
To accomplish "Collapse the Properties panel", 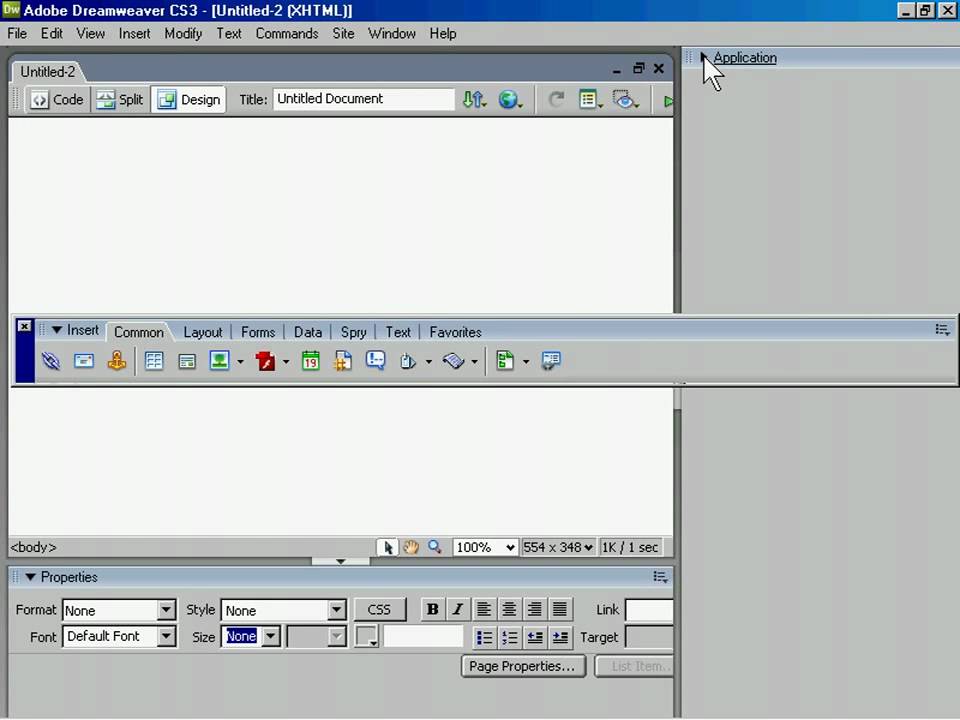I will tap(30, 577).
